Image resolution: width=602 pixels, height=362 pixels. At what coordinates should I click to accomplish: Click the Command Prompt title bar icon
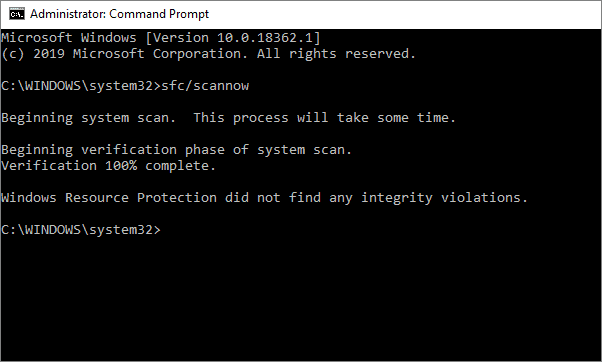tap(17, 14)
